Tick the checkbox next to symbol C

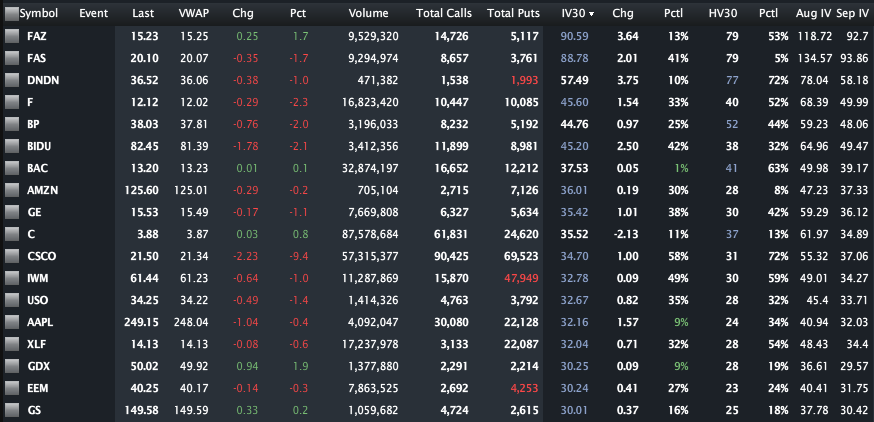[11, 234]
